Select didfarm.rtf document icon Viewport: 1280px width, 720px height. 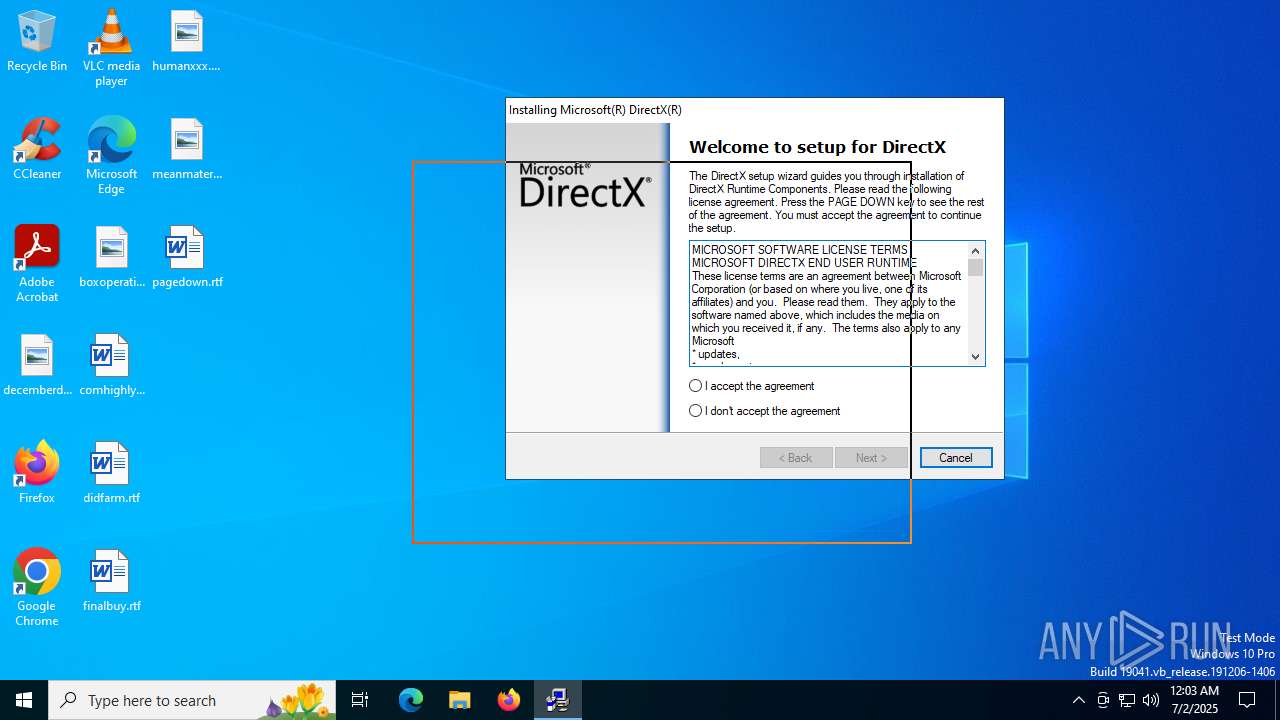[x=111, y=474]
